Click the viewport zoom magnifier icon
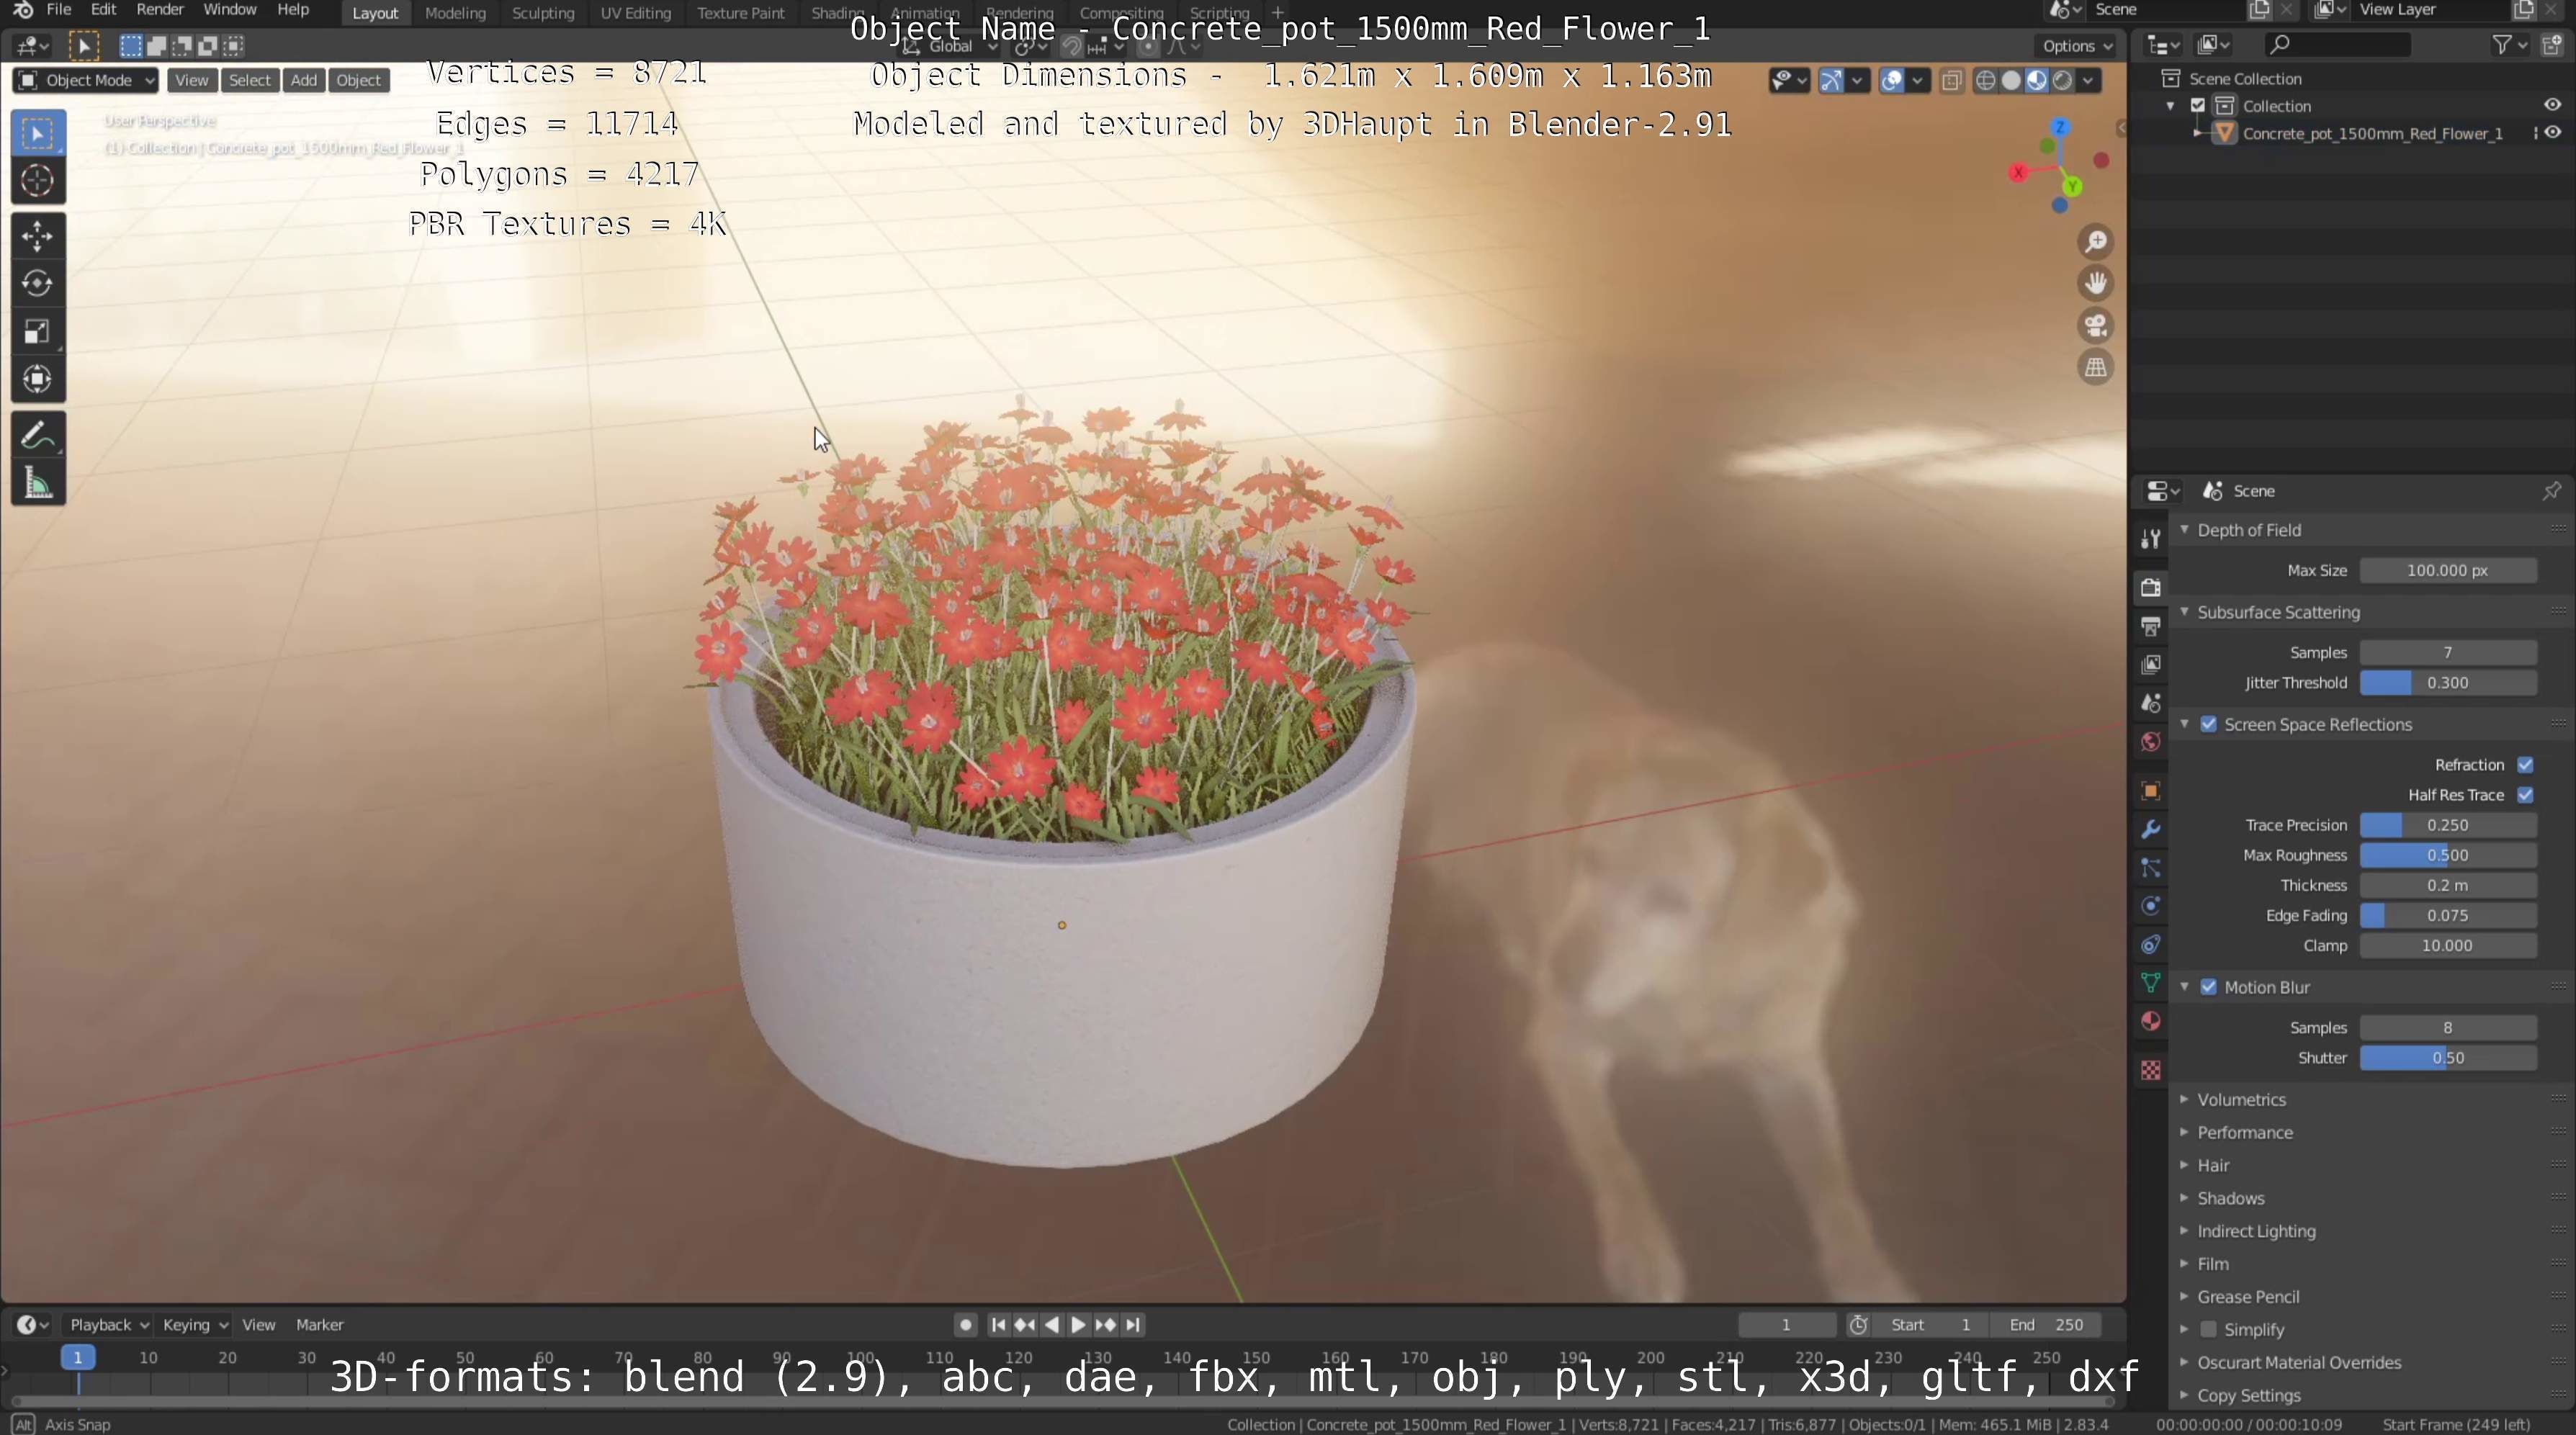2576x1435 pixels. pyautogui.click(x=2095, y=242)
